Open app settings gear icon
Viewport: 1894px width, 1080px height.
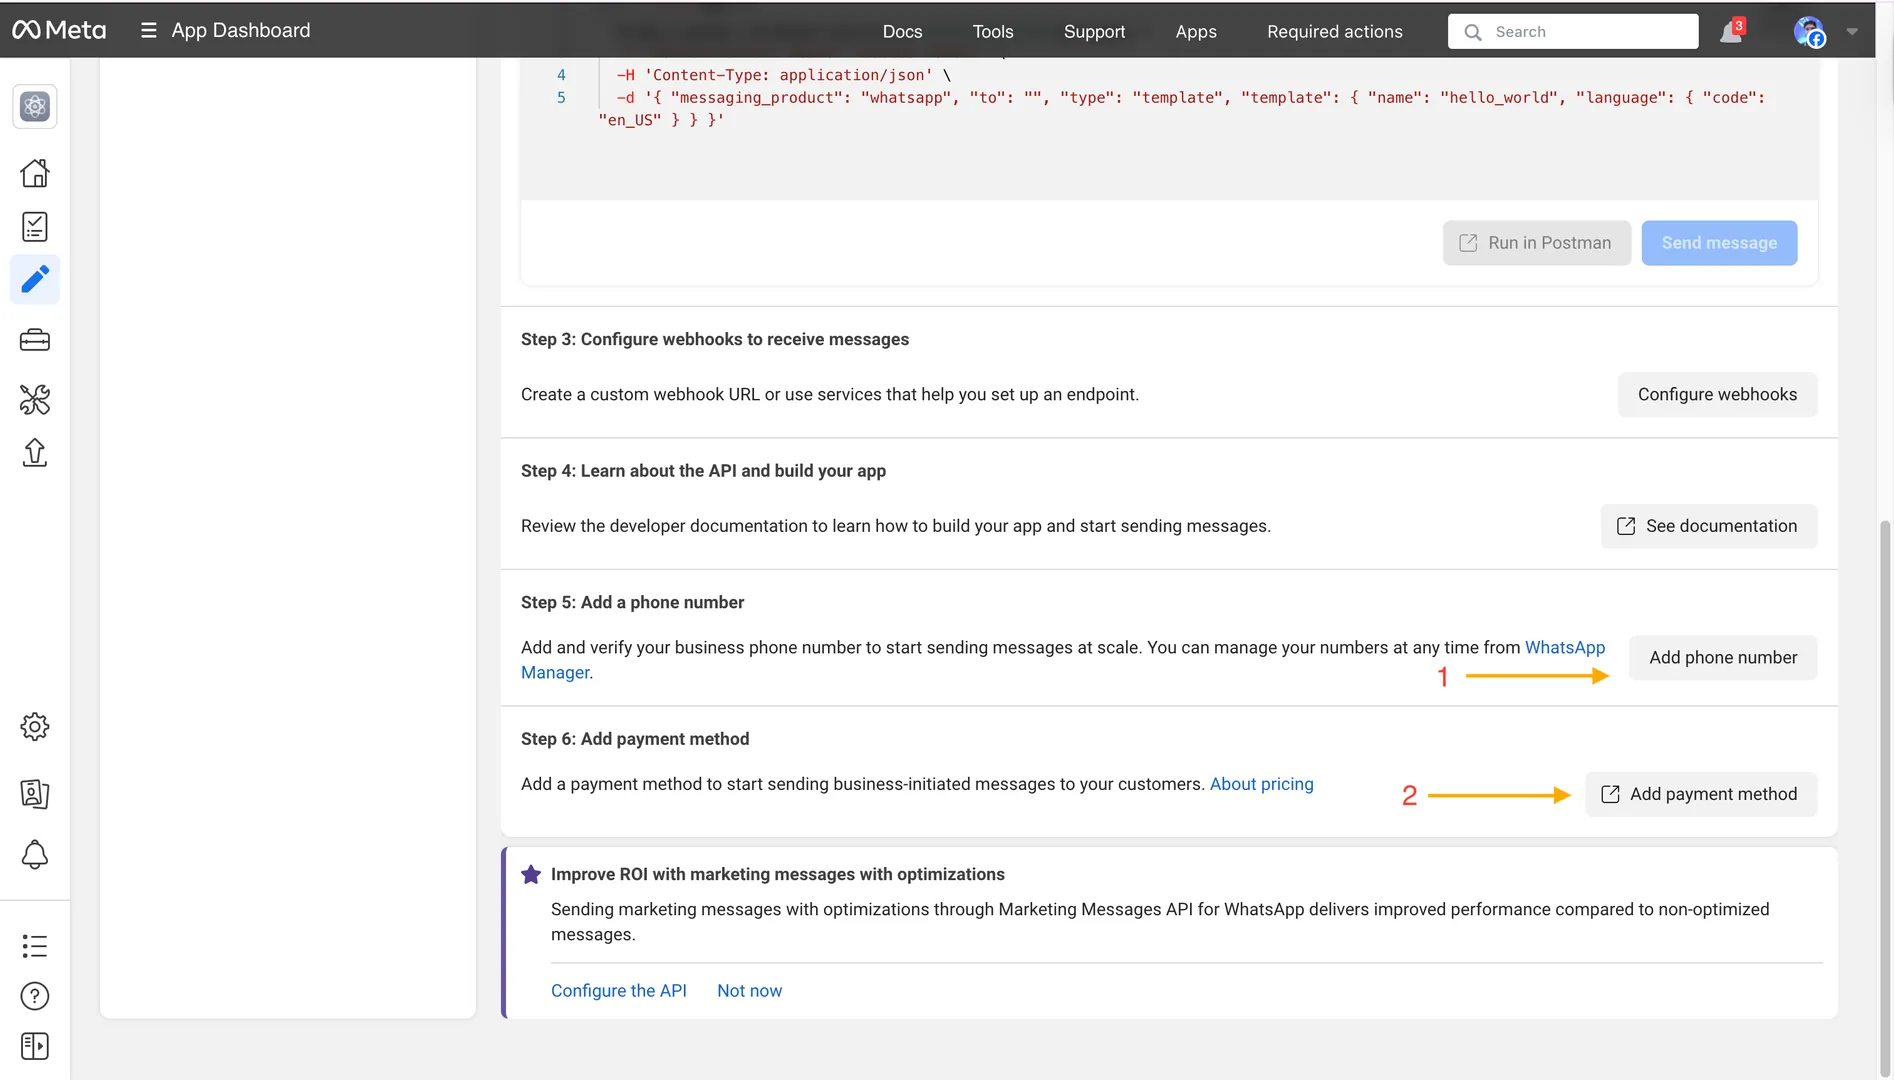(x=35, y=727)
